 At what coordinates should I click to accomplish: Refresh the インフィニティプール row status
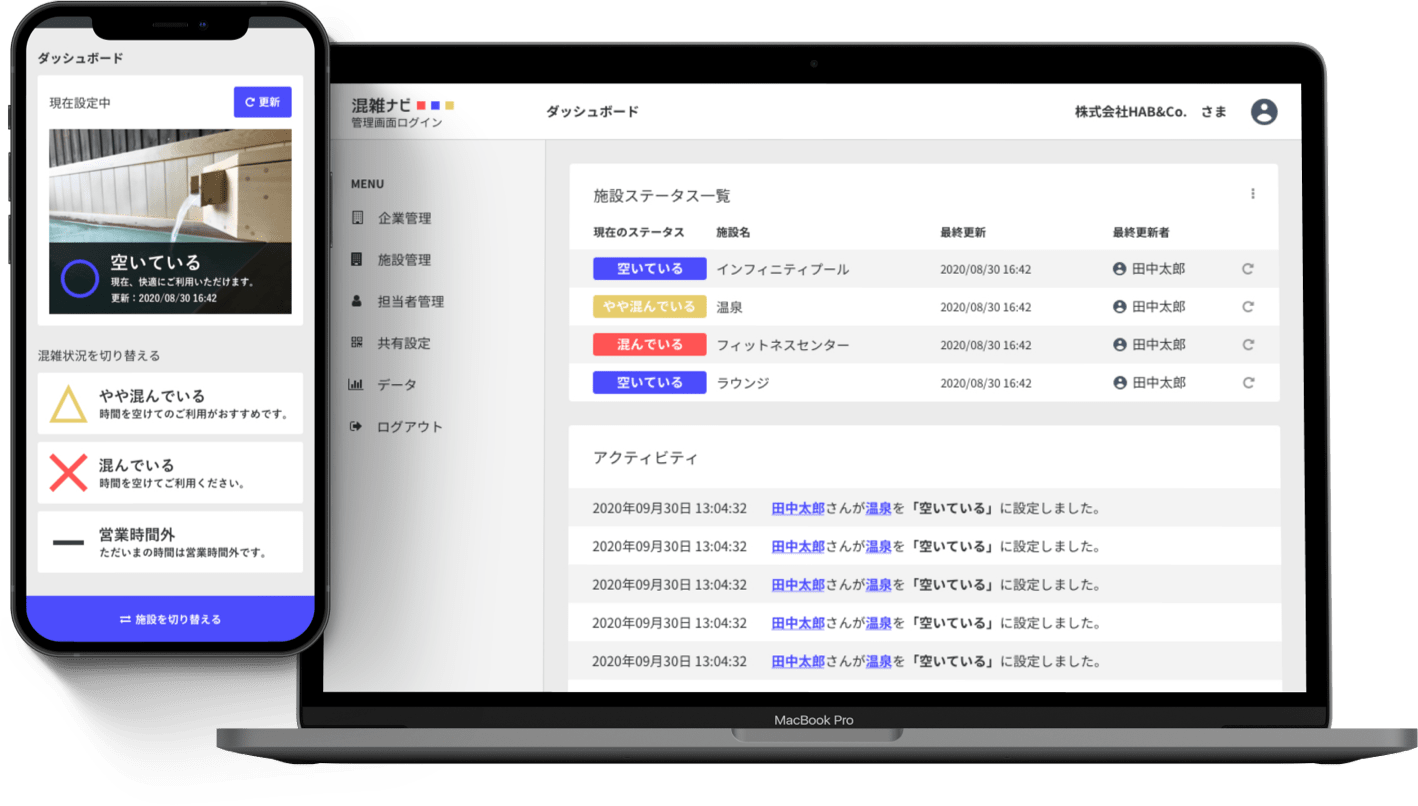pyautogui.click(x=1247, y=269)
